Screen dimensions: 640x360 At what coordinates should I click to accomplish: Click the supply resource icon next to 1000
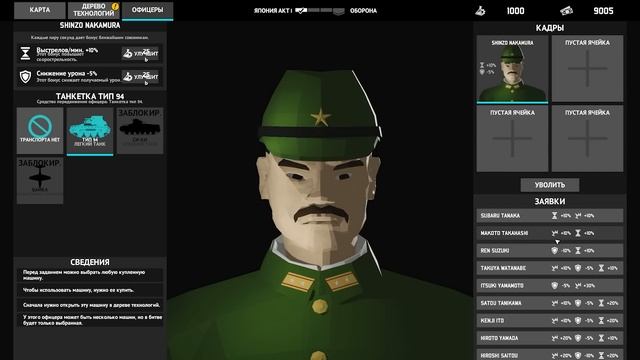[x=481, y=11]
